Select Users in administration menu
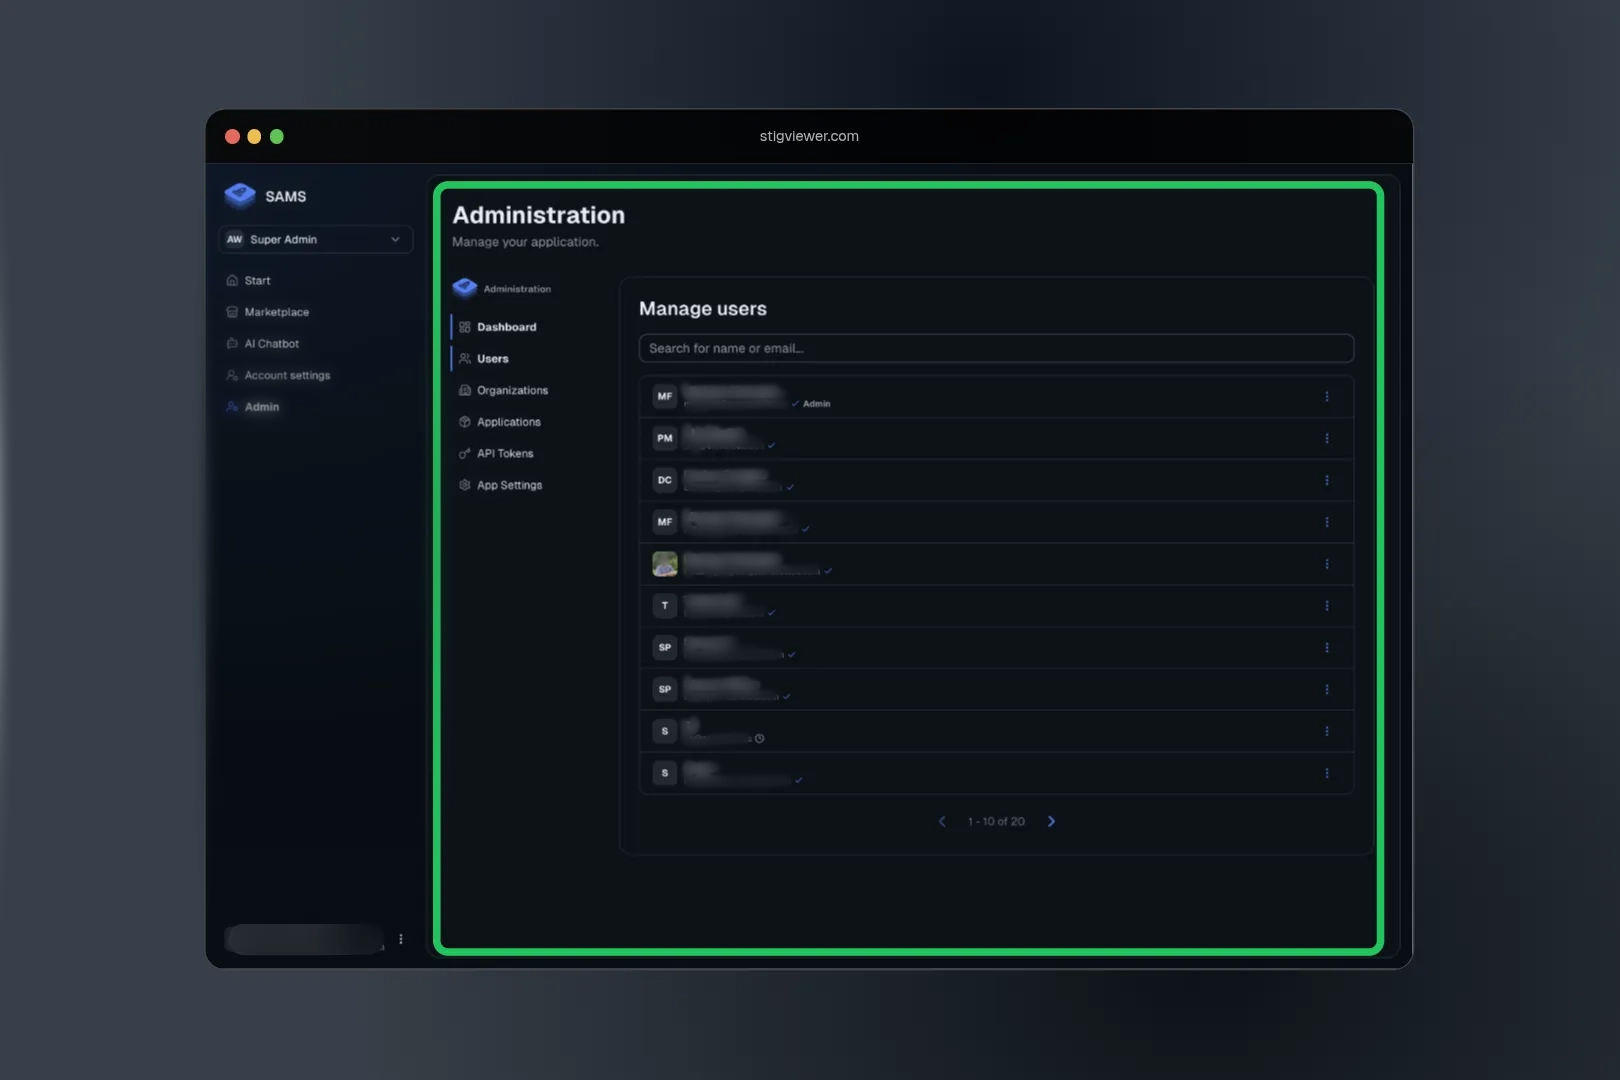The image size is (1620, 1080). coord(492,359)
